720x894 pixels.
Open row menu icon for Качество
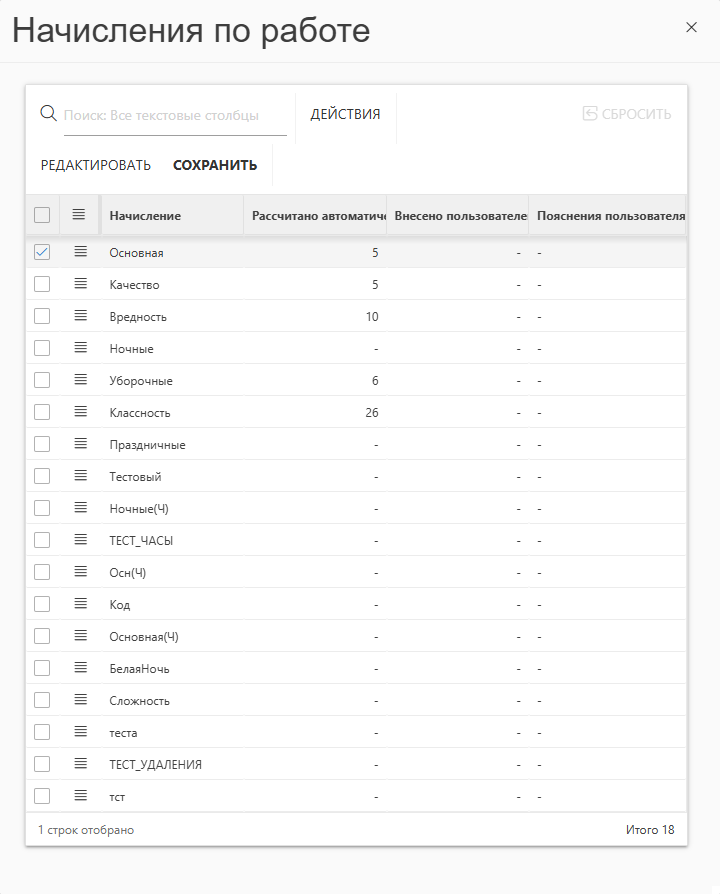[79, 284]
